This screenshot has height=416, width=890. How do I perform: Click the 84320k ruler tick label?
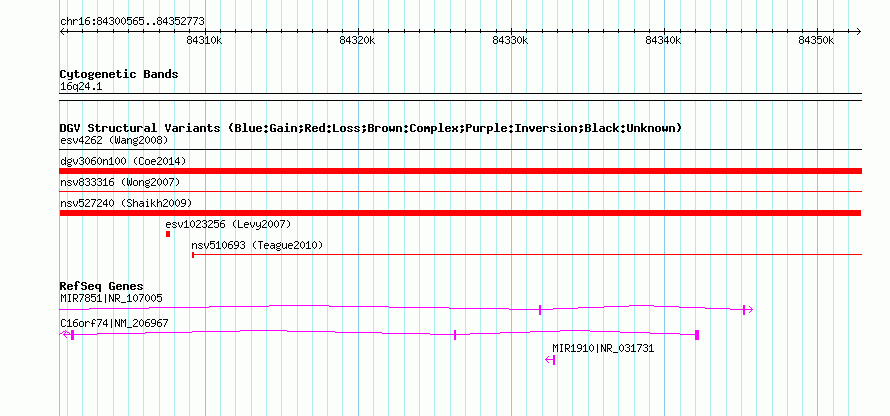coord(357,40)
